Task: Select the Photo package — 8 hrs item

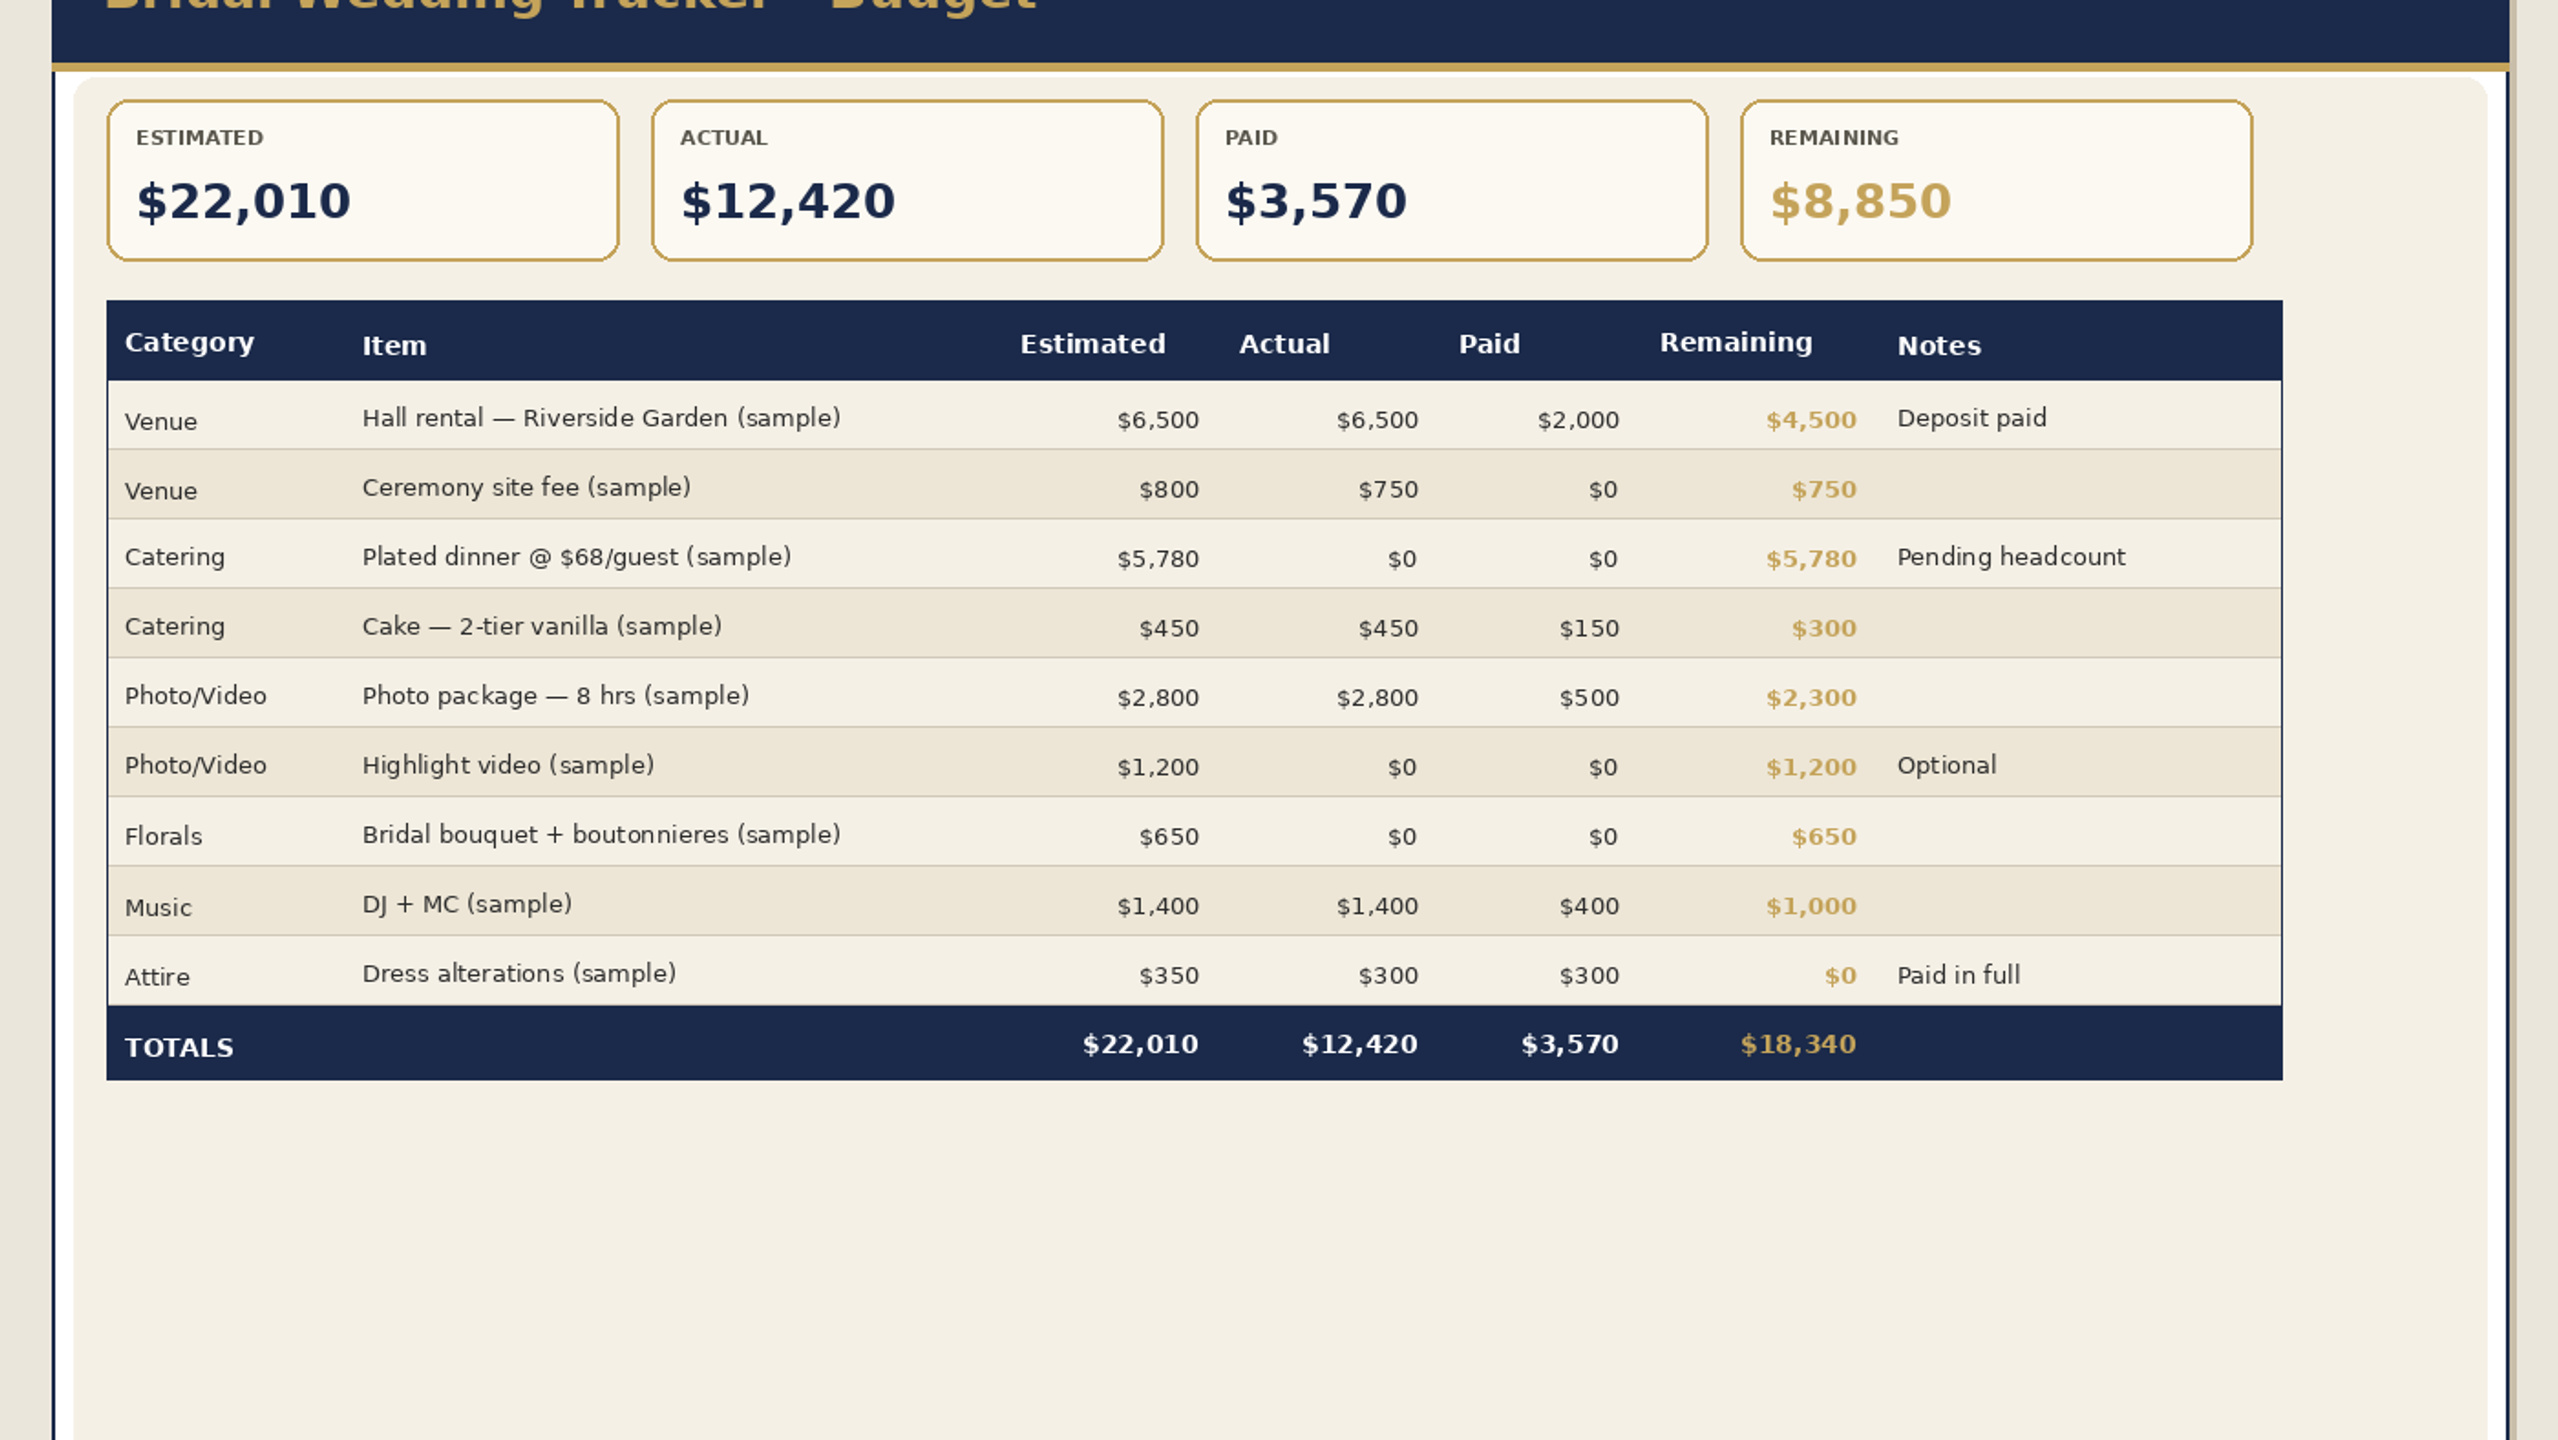Action: (555, 696)
